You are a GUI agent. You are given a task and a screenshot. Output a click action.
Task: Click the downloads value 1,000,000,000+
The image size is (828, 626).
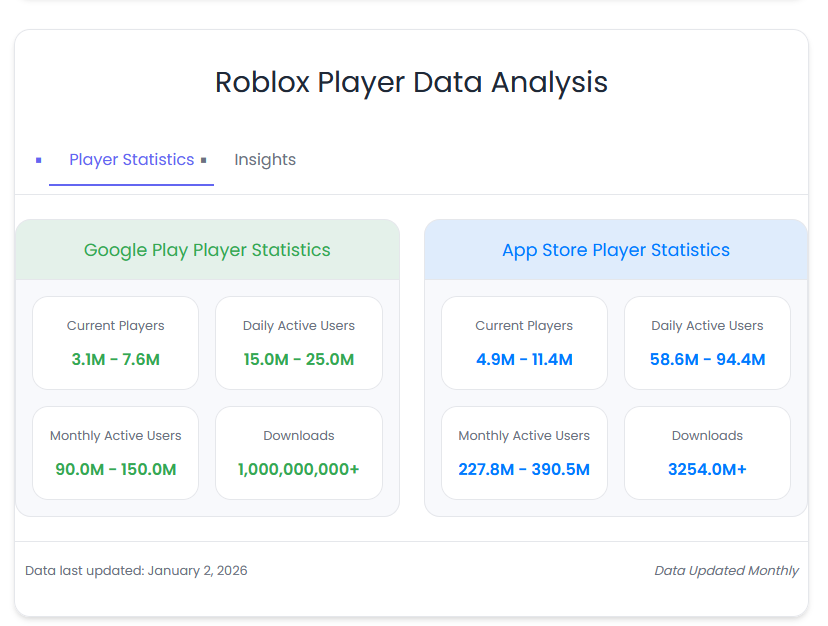coord(299,469)
